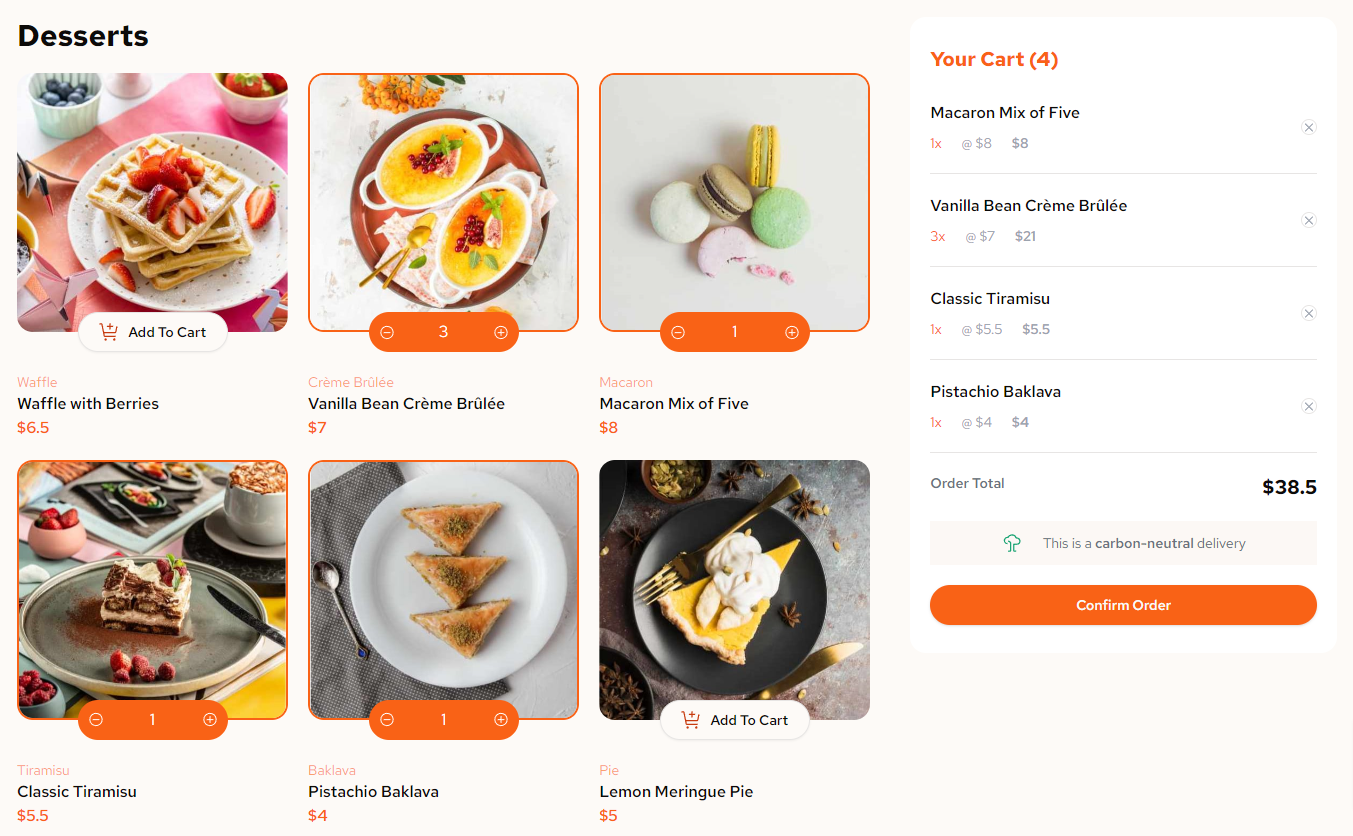Click minus icon on Macaron Mix card
This screenshot has width=1353, height=836.
pyautogui.click(x=678, y=333)
